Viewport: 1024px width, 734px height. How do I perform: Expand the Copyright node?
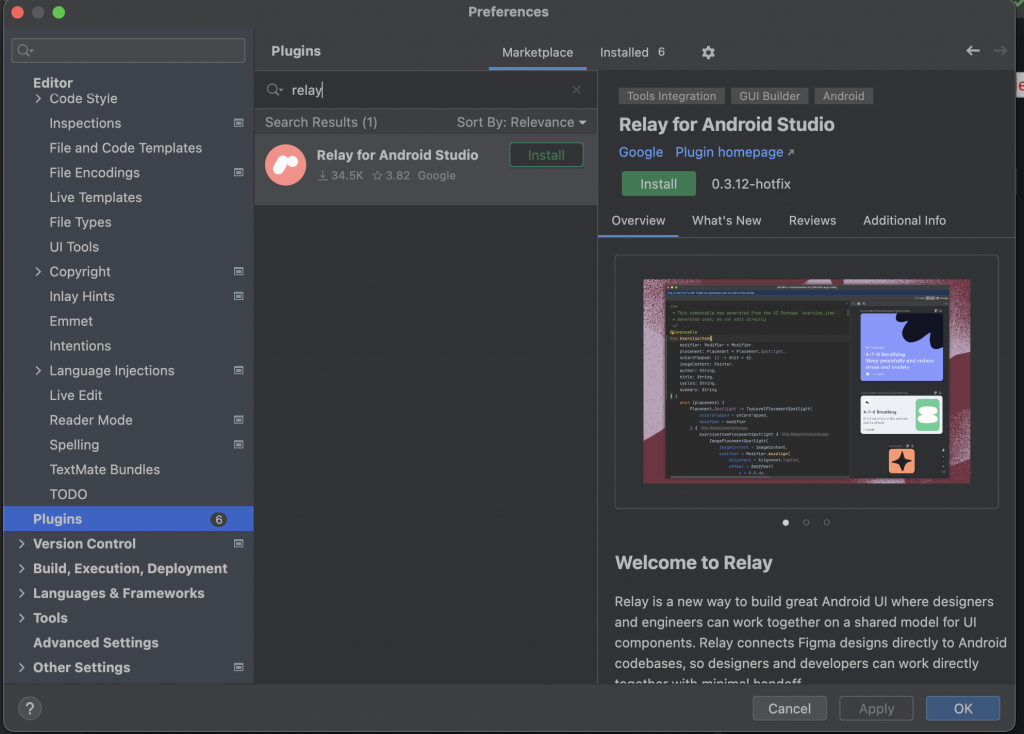click(38, 271)
